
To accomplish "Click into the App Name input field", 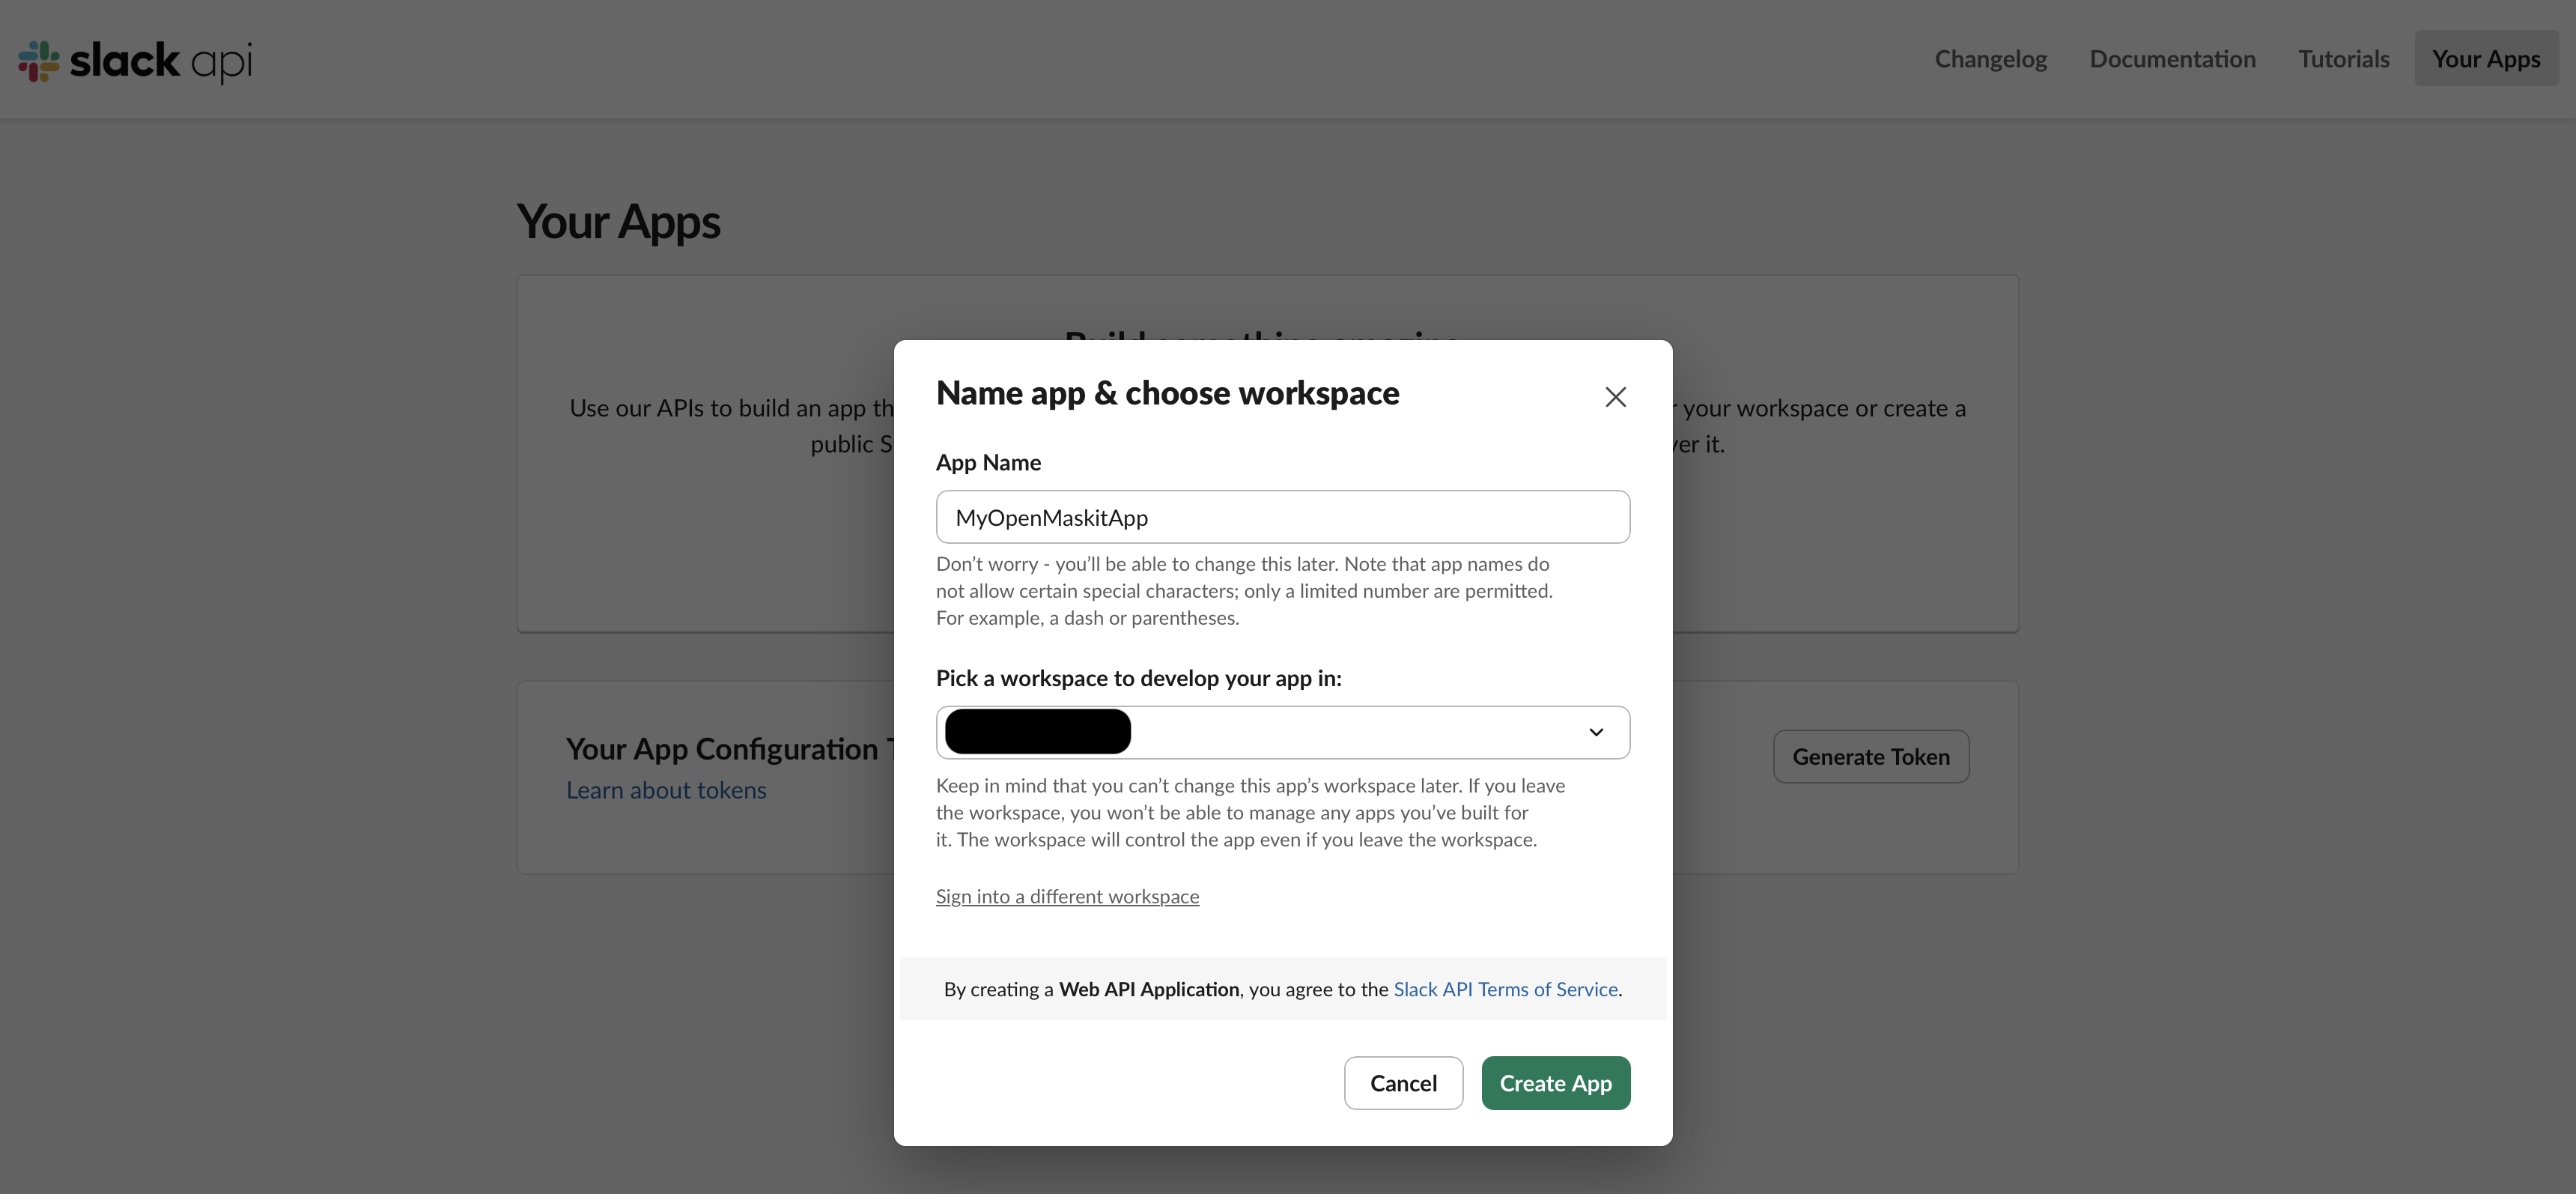I will pos(1283,517).
